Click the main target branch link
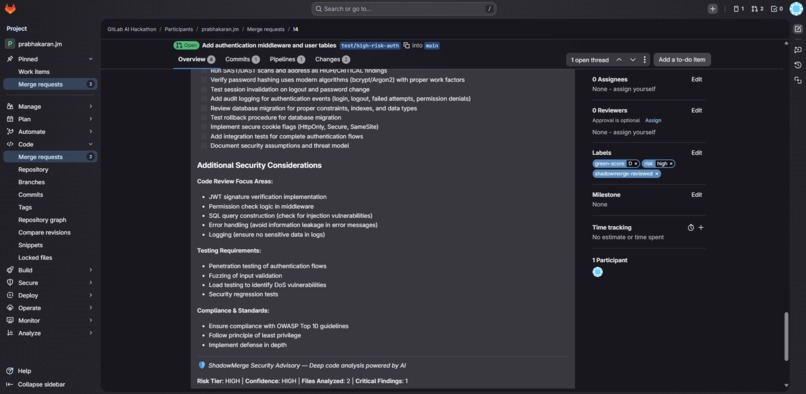The image size is (806, 394). [432, 45]
